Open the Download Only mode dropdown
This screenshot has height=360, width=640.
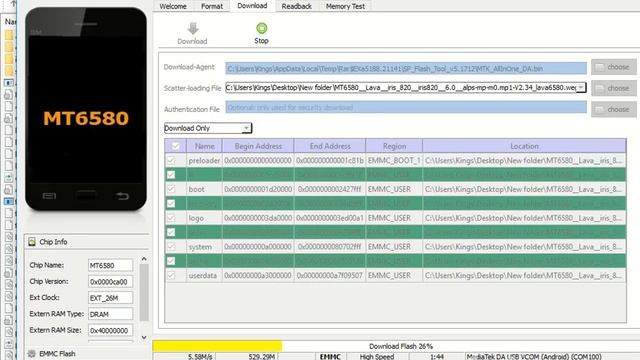(208, 128)
